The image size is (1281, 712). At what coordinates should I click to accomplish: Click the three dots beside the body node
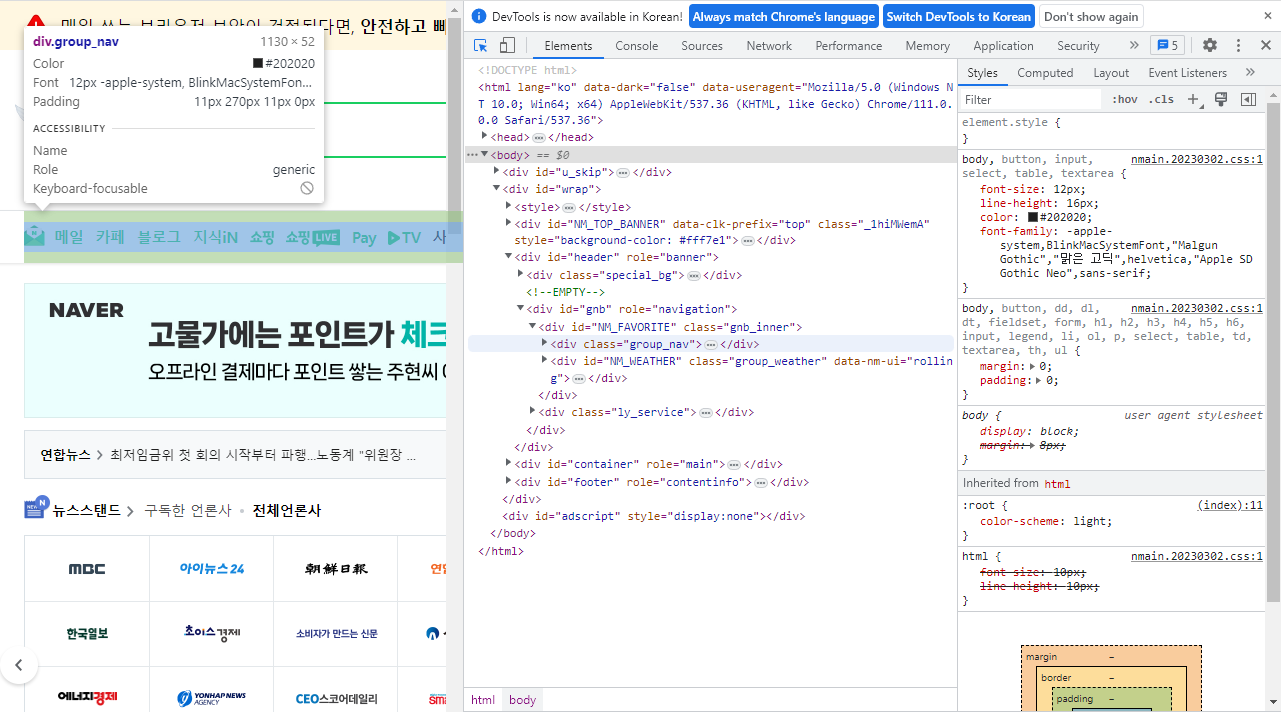click(x=472, y=155)
